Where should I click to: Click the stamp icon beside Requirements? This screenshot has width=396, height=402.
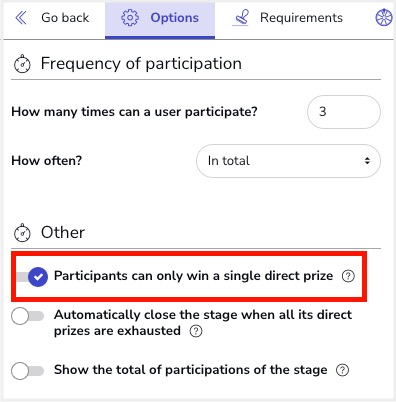click(241, 18)
